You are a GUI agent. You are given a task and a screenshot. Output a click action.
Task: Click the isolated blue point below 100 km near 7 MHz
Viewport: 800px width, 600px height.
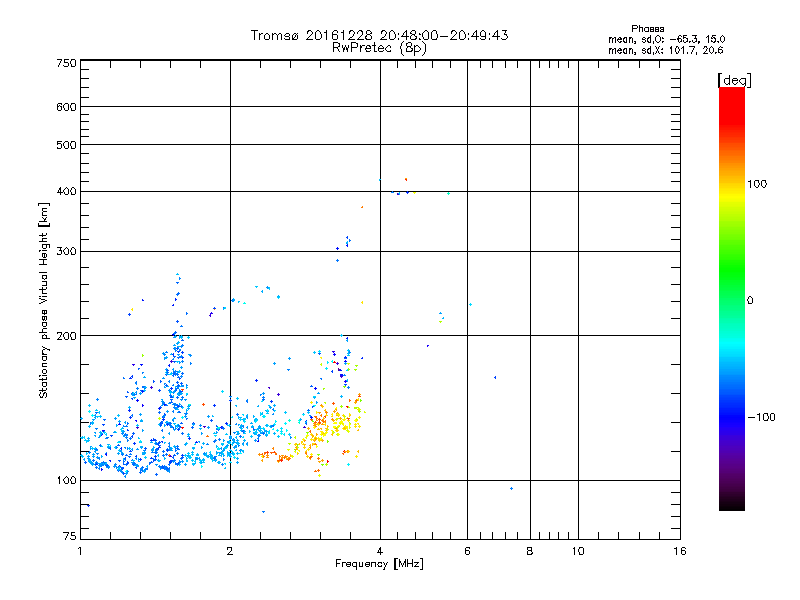tap(511, 489)
